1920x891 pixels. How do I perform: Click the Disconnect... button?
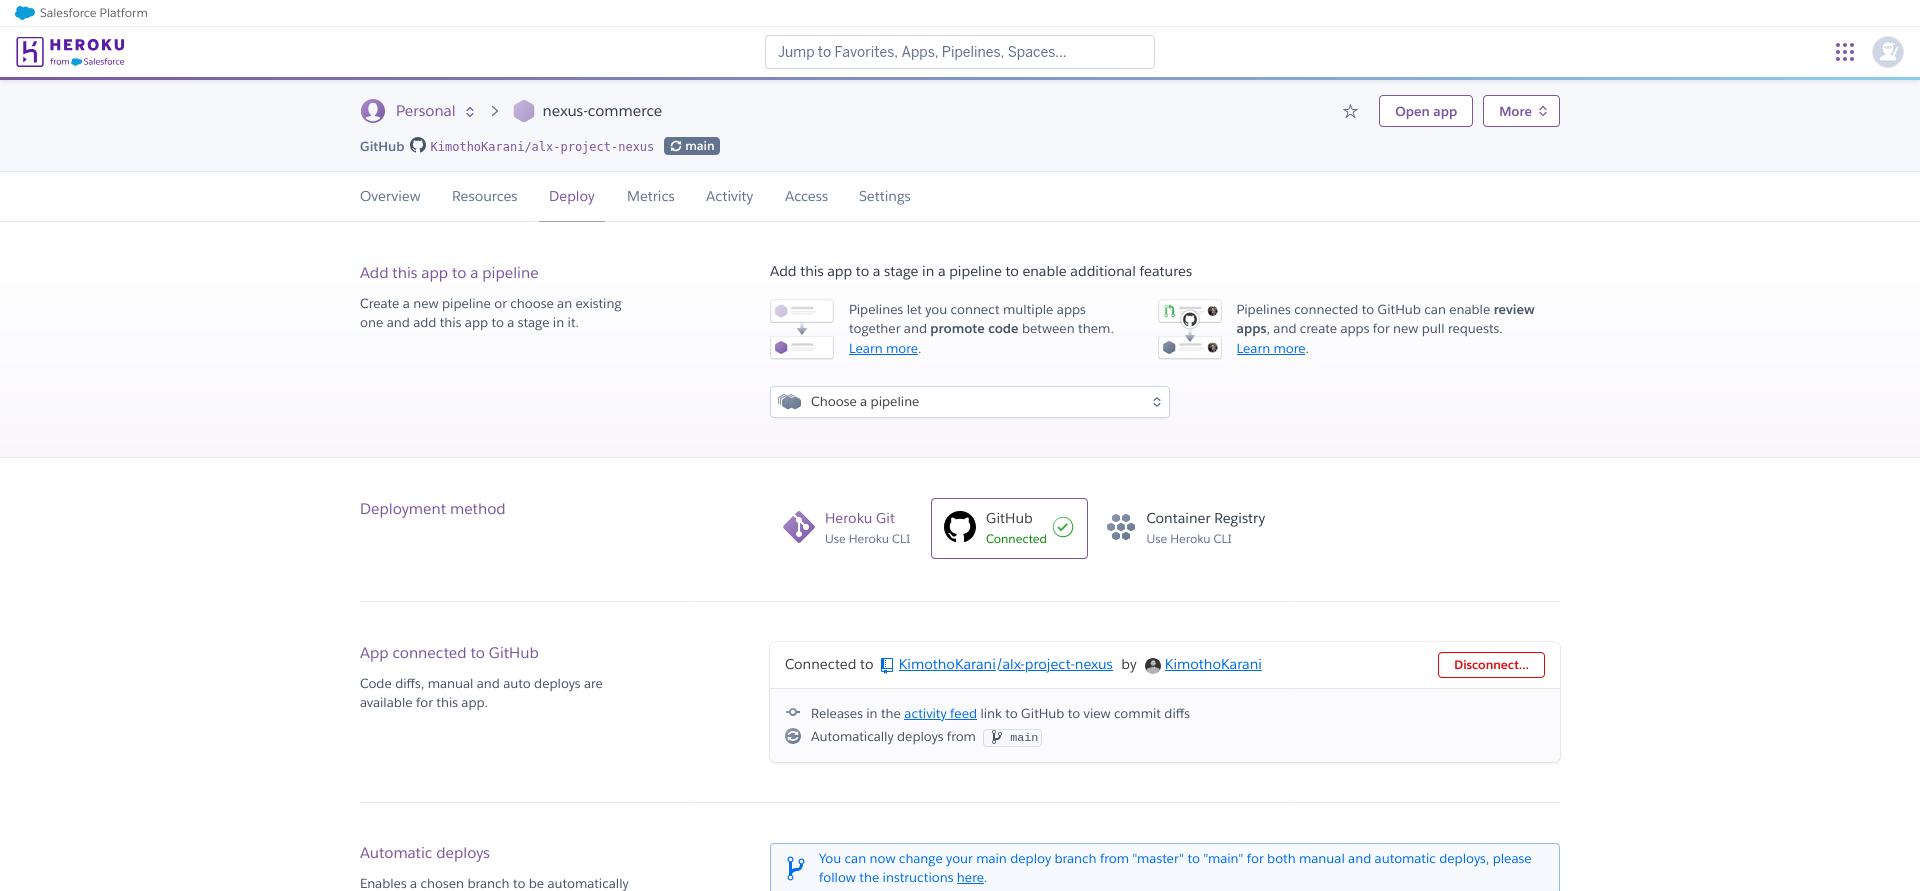click(1491, 665)
